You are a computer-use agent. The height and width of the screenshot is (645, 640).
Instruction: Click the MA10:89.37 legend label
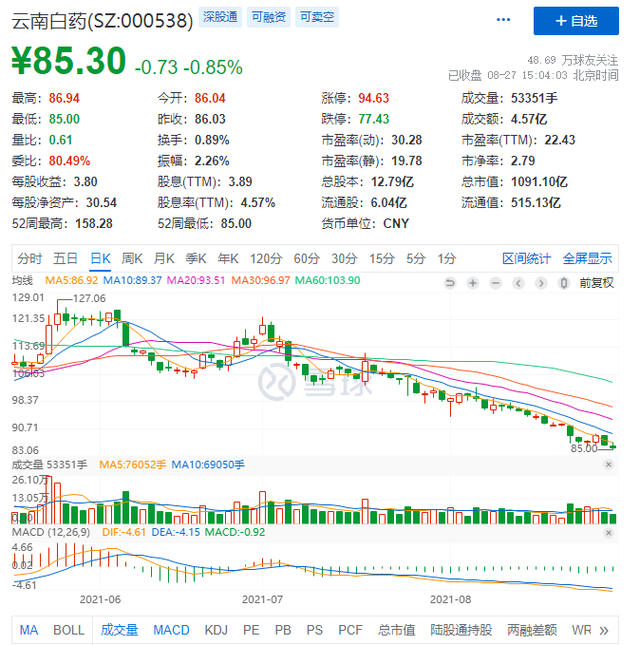point(132,281)
